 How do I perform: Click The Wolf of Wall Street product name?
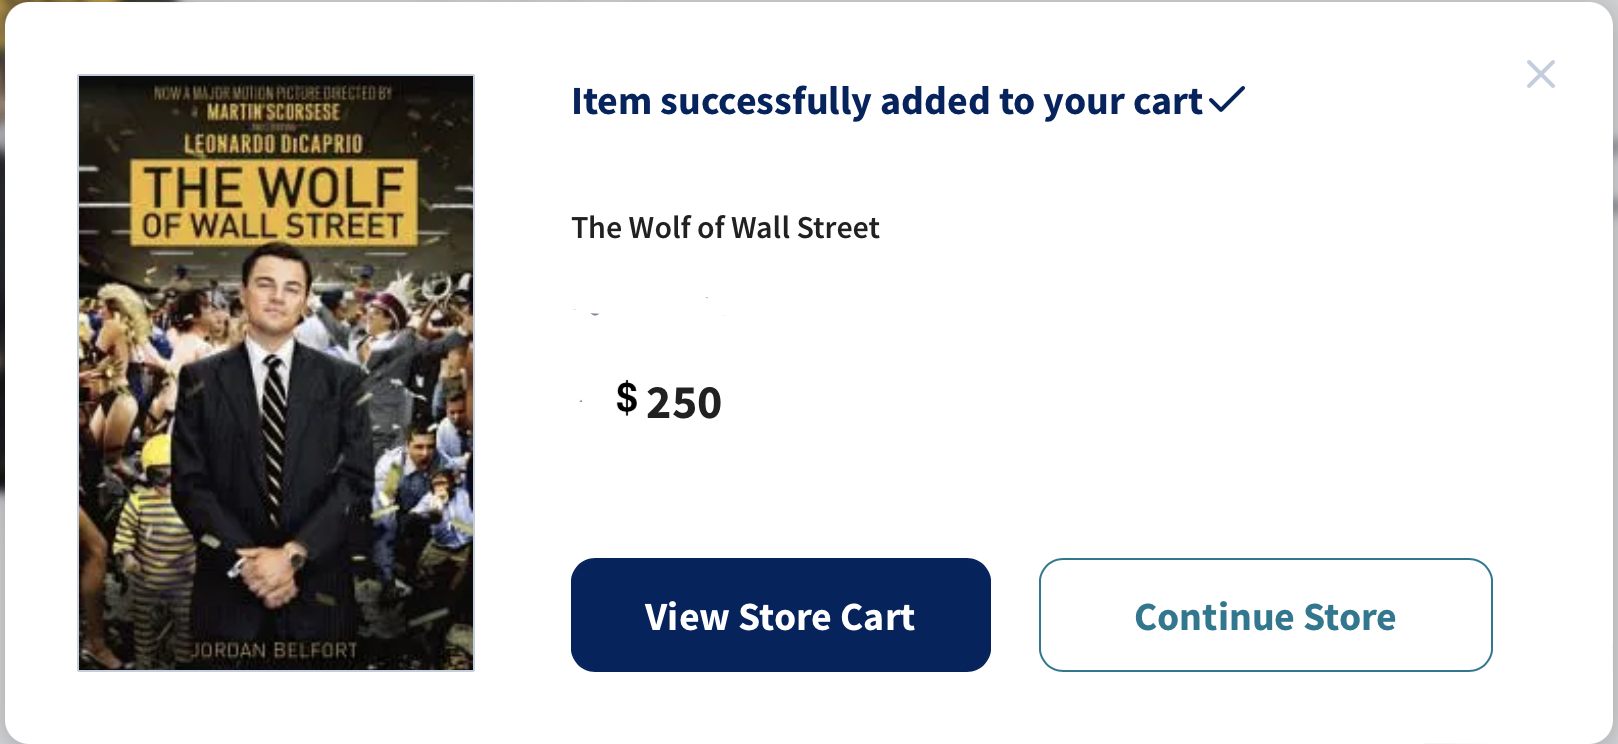[x=725, y=228]
